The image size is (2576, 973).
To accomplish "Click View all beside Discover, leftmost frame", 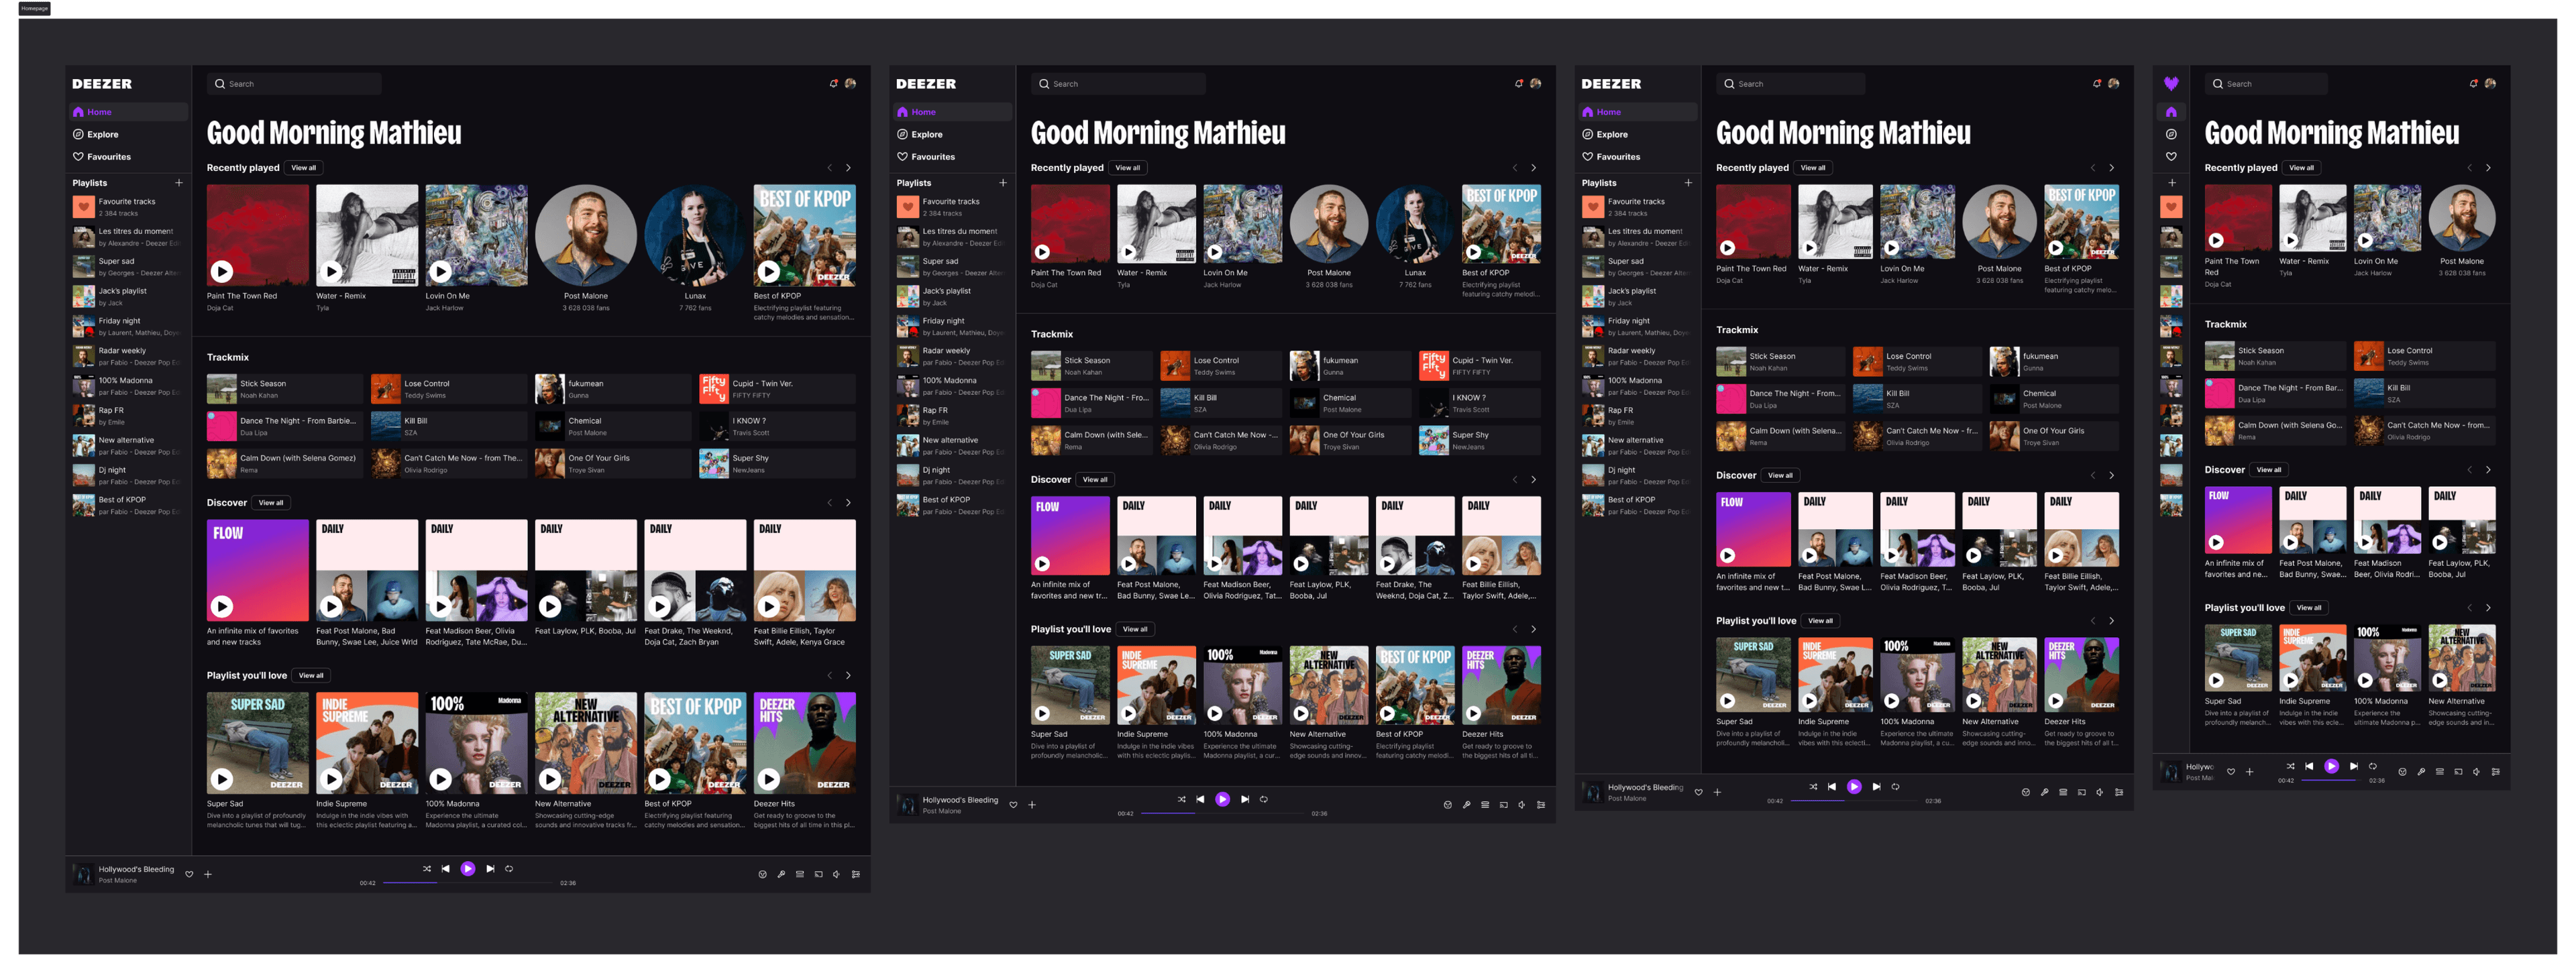I will pos(271,503).
